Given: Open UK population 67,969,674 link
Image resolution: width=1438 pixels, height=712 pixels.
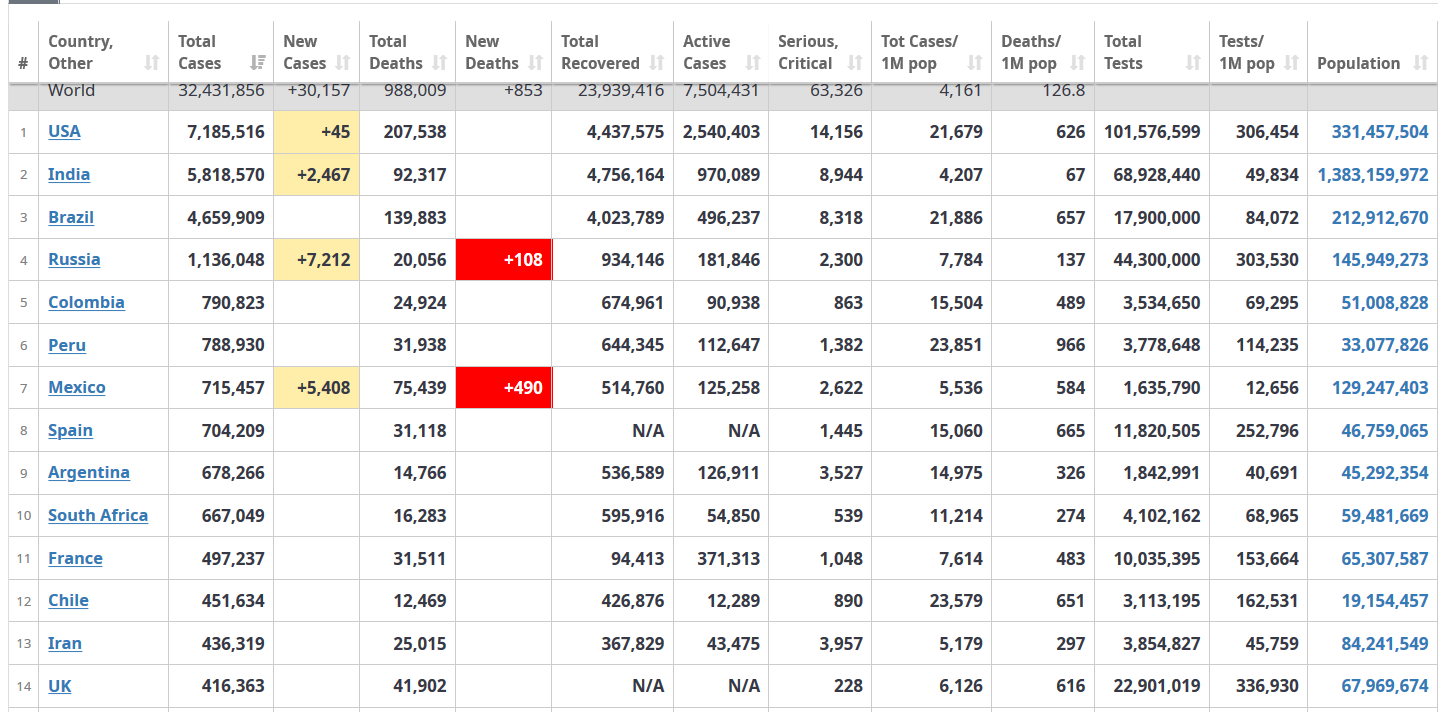Looking at the screenshot, I should [1385, 686].
